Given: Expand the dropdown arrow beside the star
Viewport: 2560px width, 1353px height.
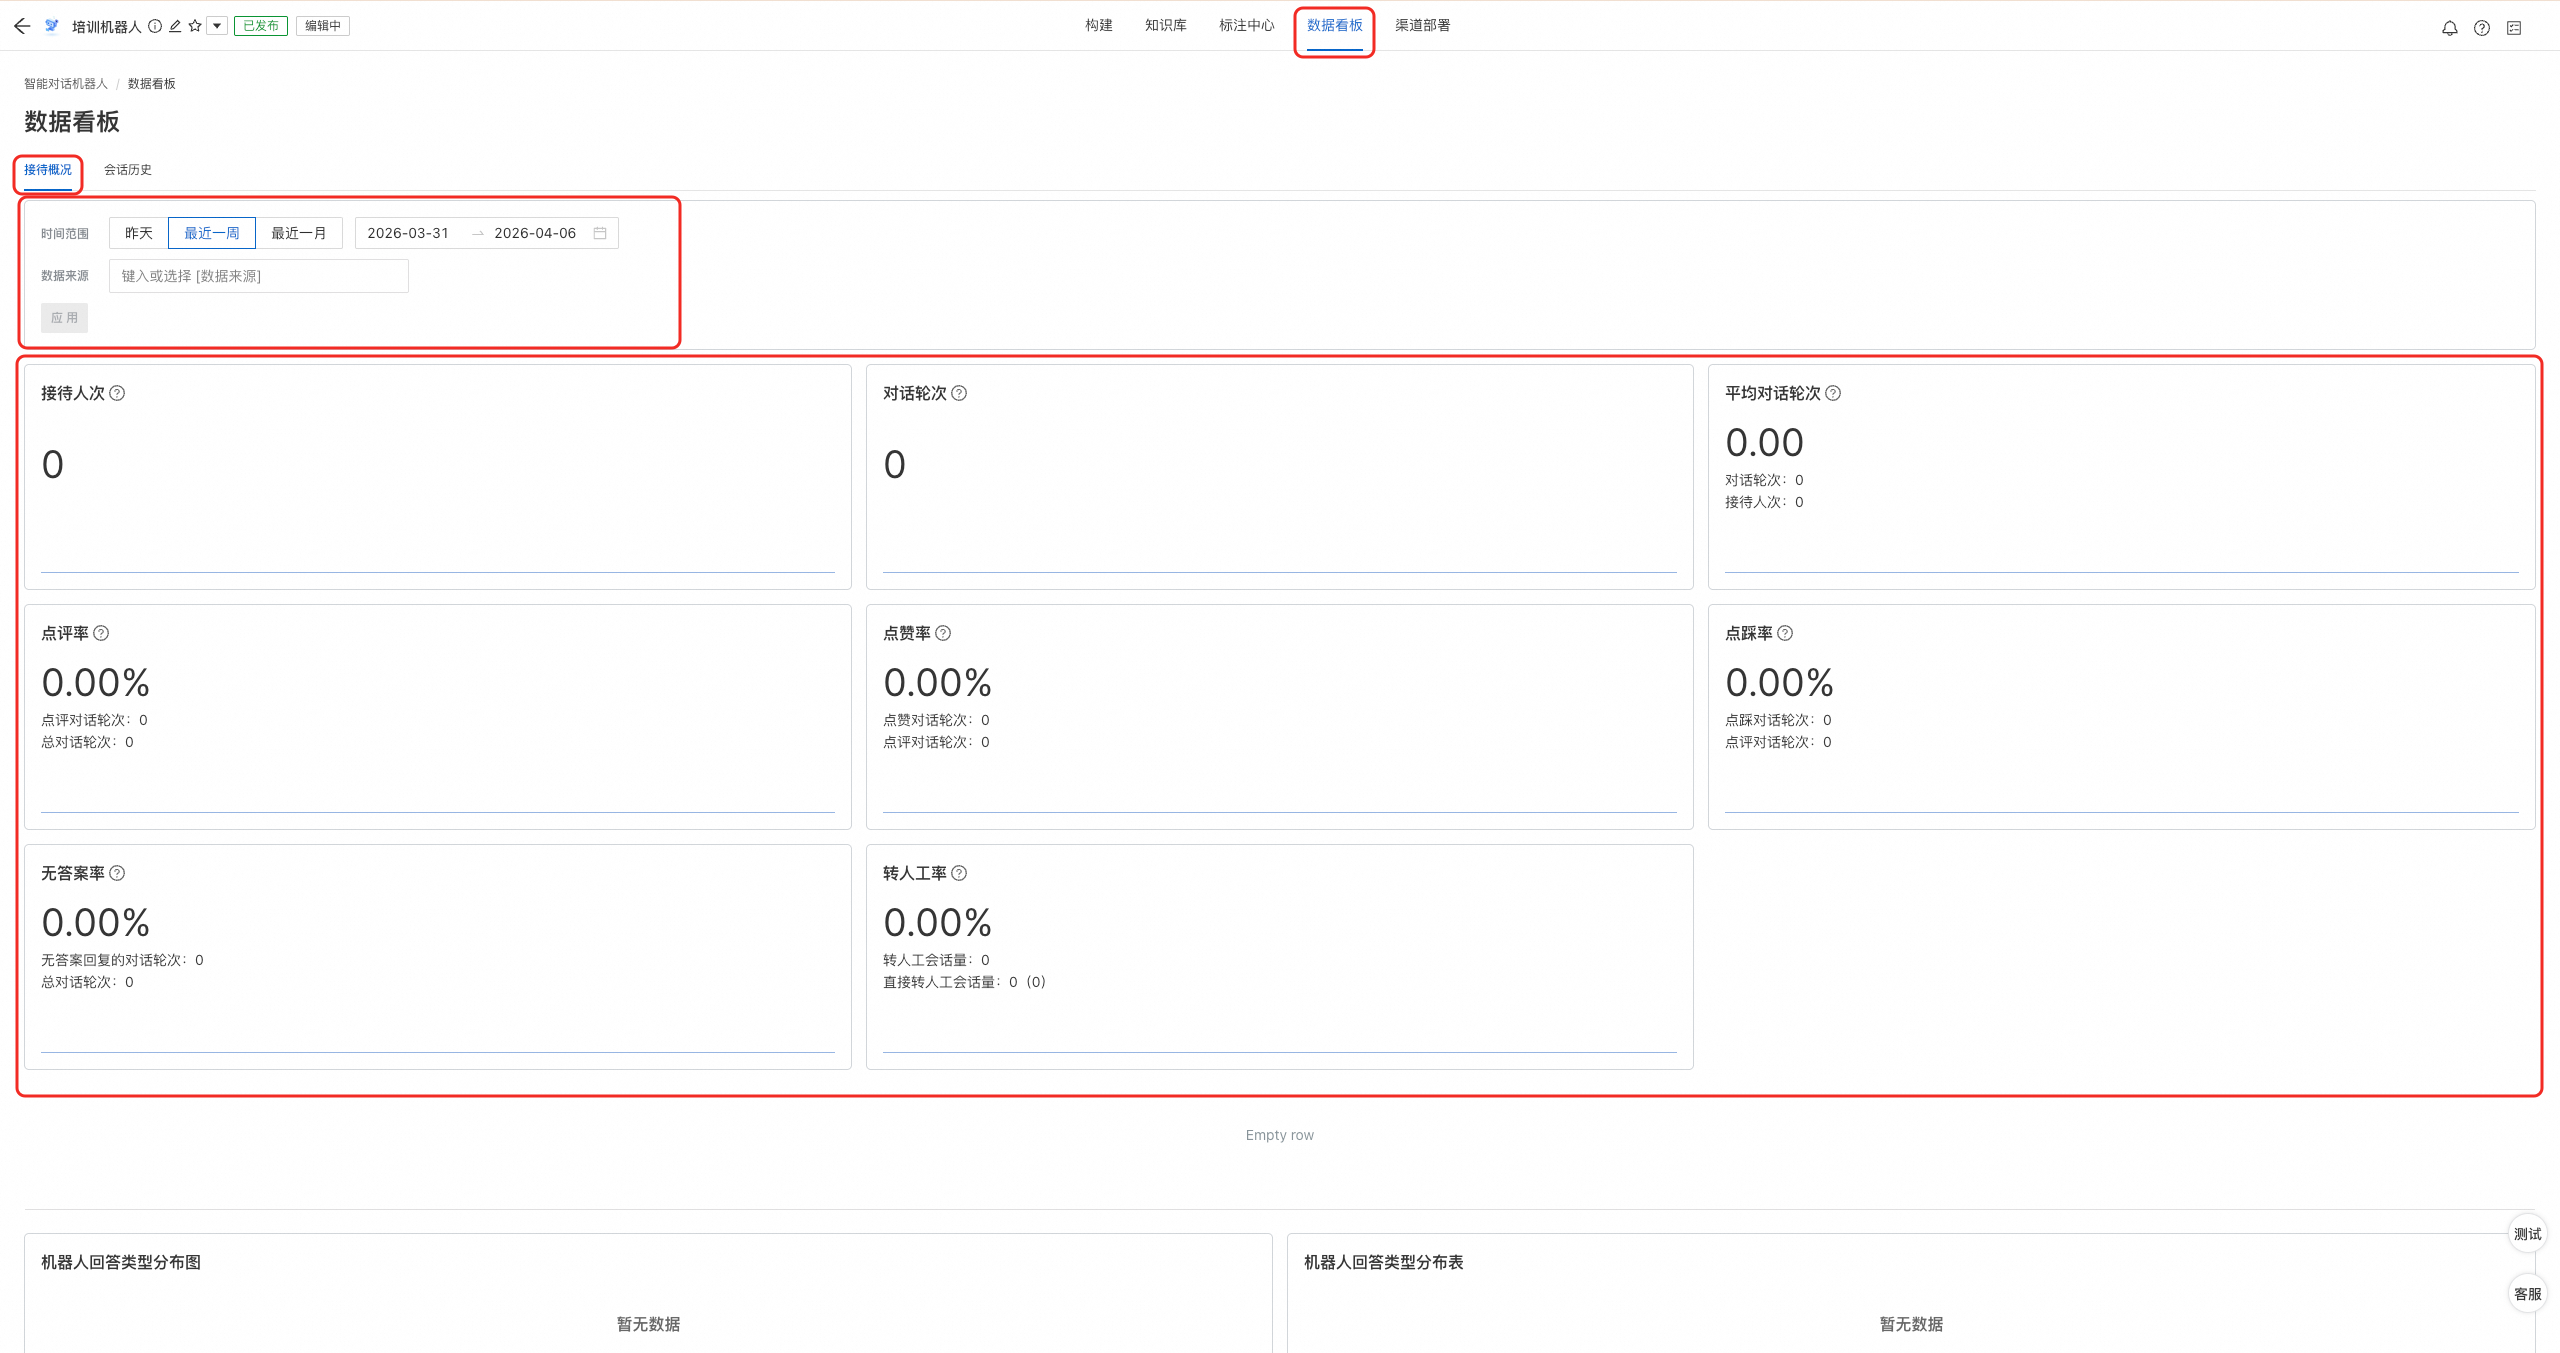Looking at the screenshot, I should pos(217,26).
